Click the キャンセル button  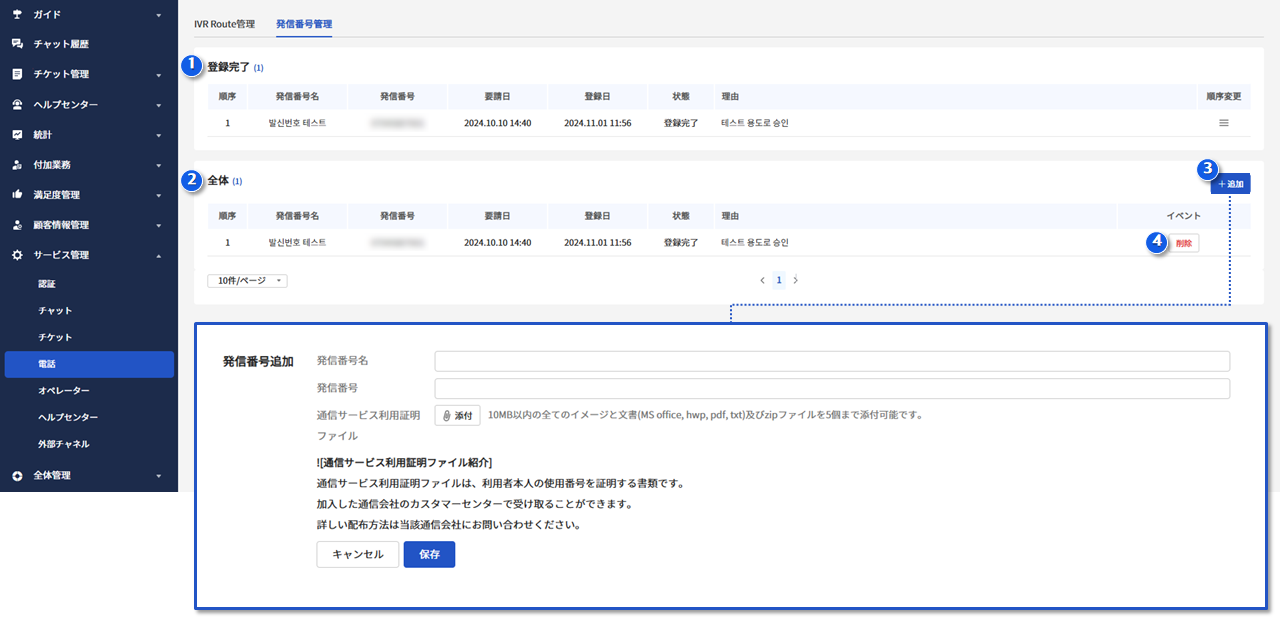(357, 555)
